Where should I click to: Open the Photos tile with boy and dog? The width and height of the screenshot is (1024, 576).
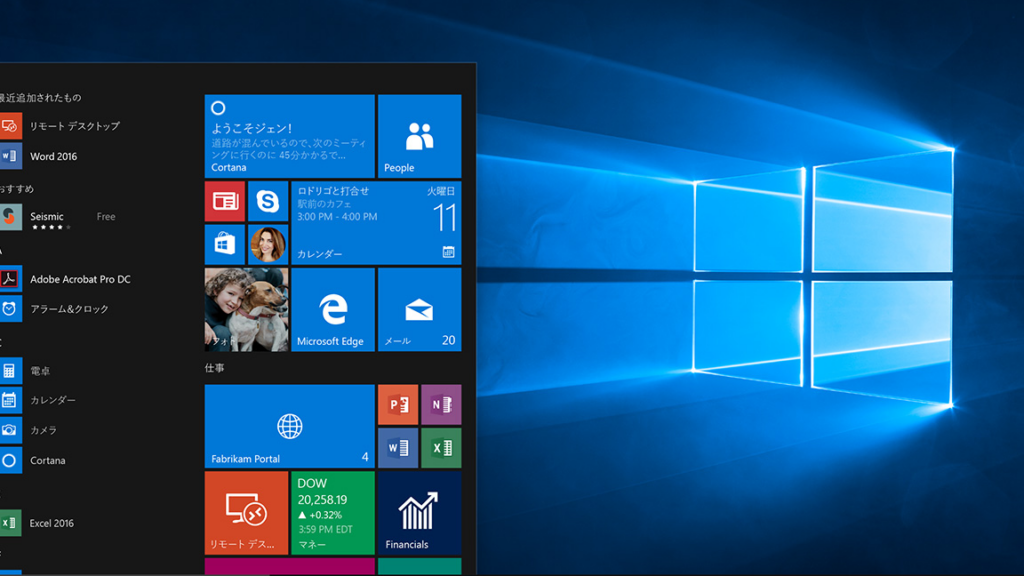(x=246, y=309)
